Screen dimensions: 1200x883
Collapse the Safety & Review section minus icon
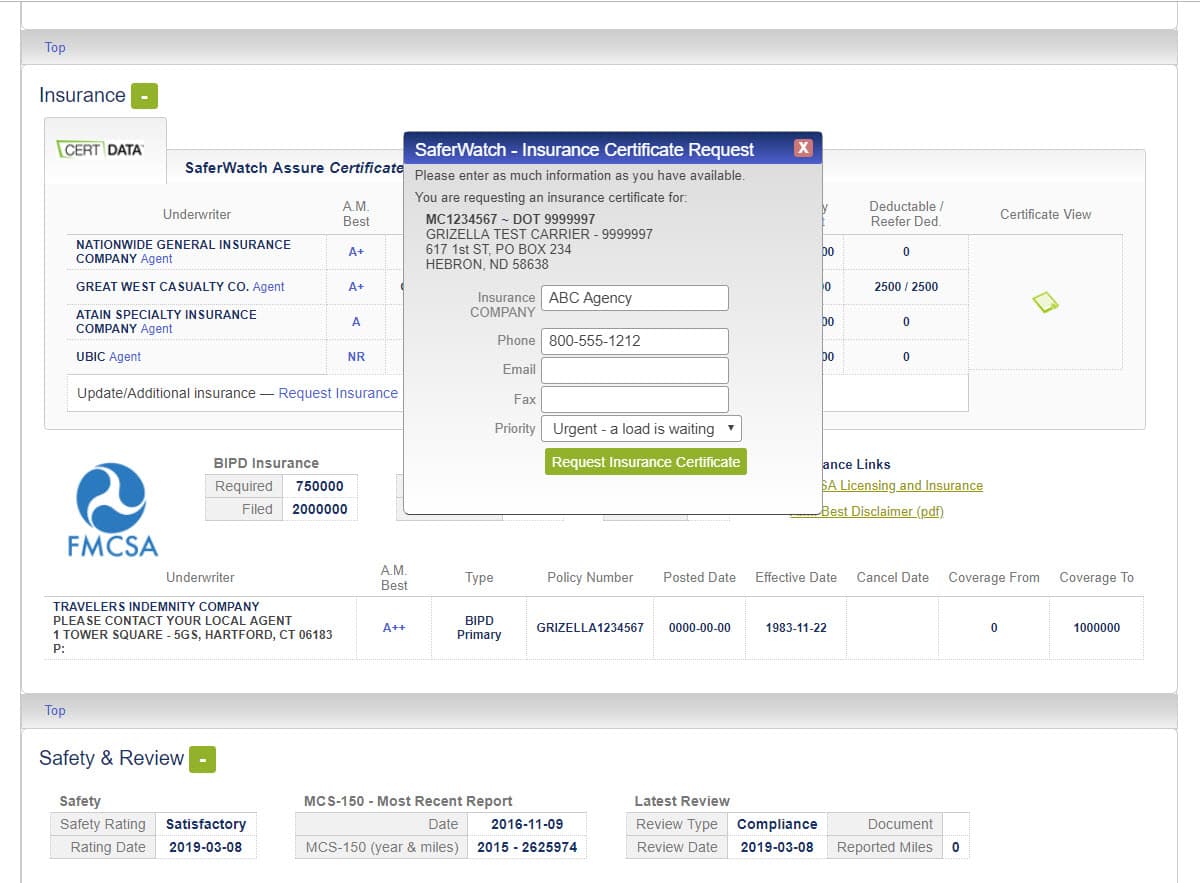tap(203, 759)
